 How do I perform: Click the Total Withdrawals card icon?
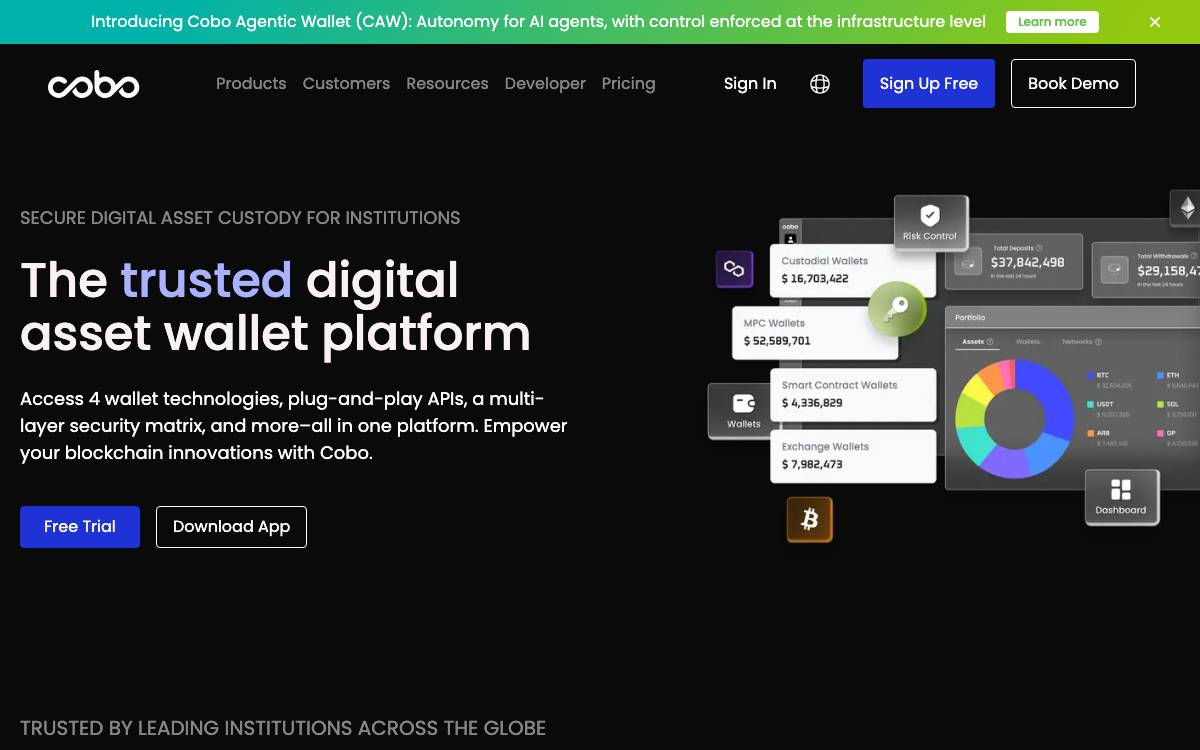click(x=1115, y=269)
